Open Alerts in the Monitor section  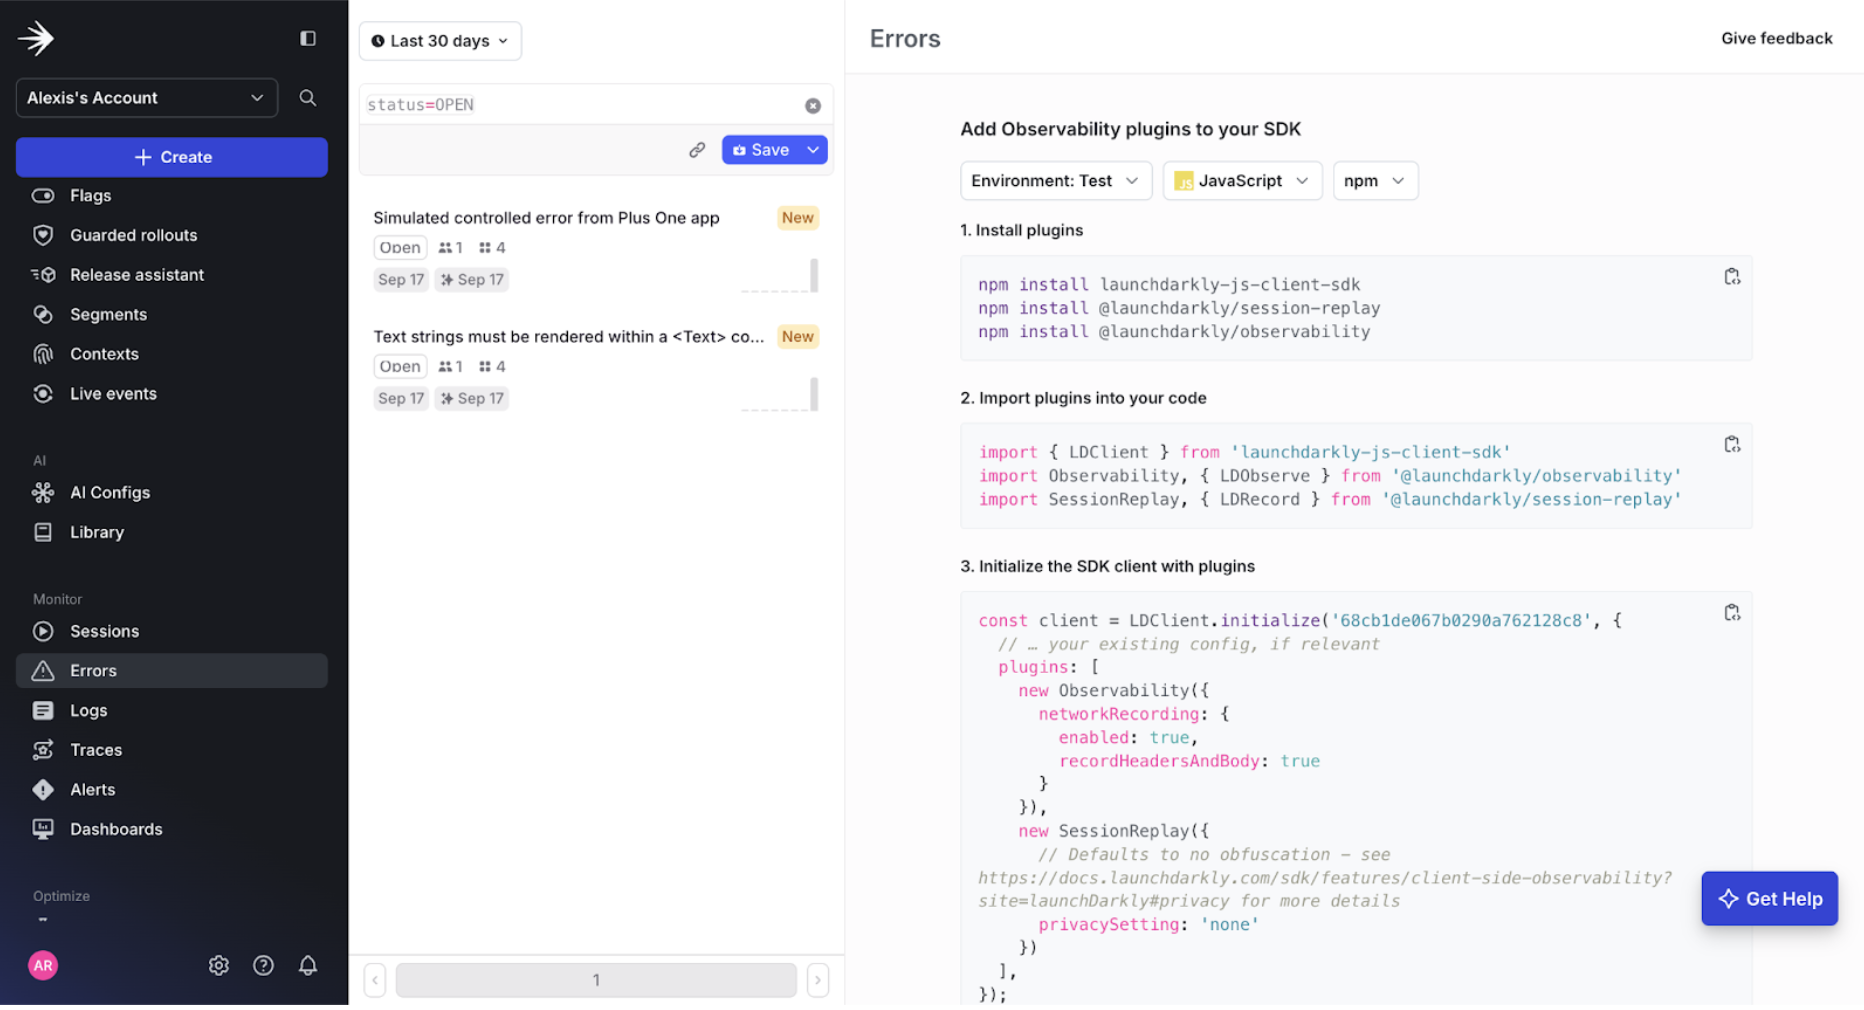pos(93,789)
